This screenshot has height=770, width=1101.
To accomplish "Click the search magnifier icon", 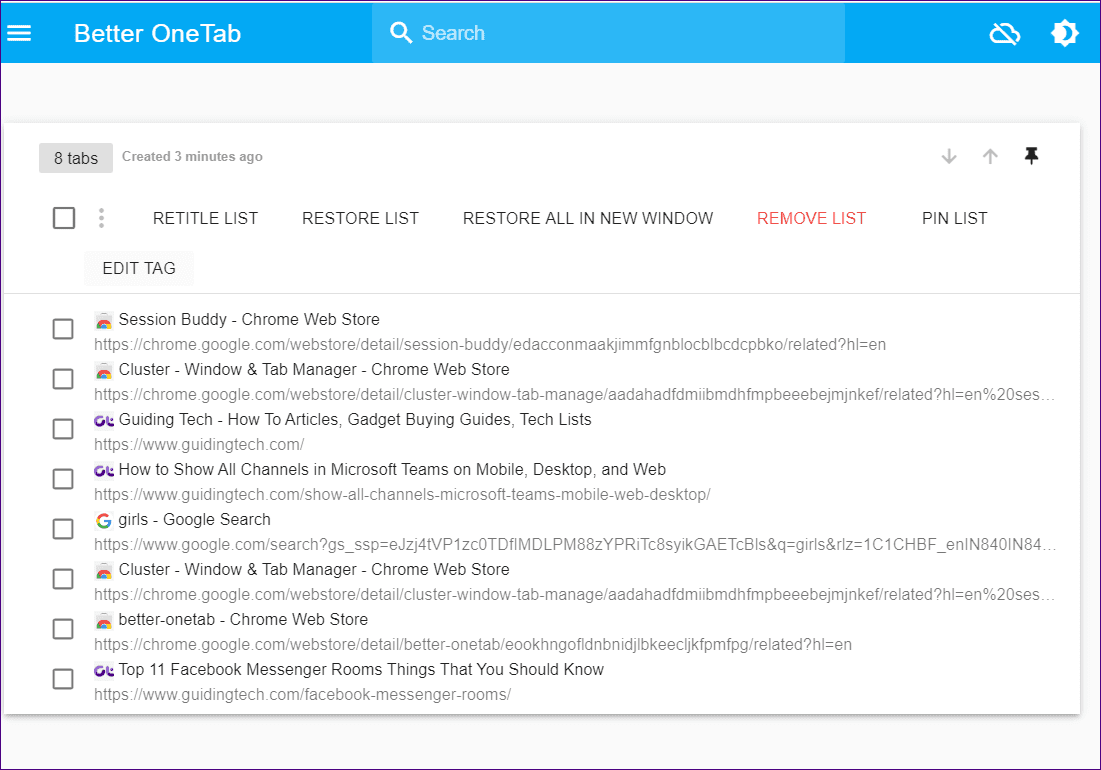I will [x=400, y=33].
